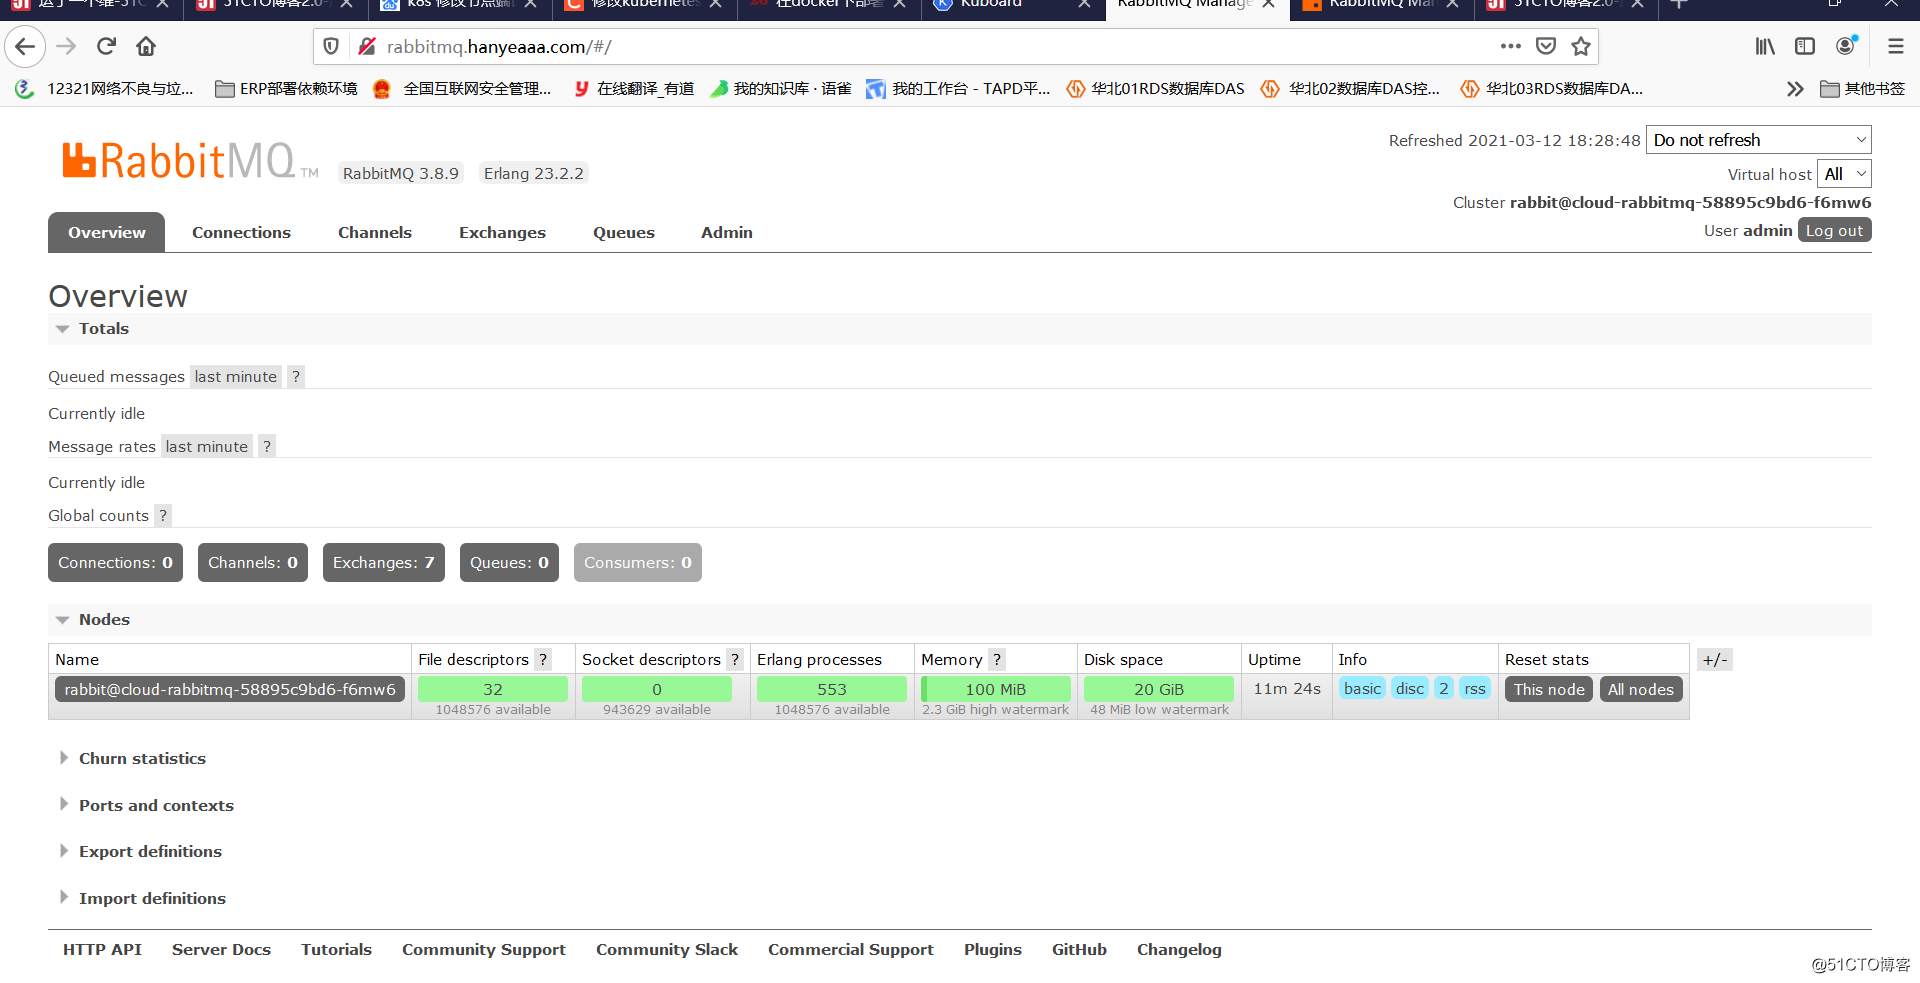The image size is (1920, 983).
Task: Open the Virtual host dropdown
Action: click(x=1844, y=174)
